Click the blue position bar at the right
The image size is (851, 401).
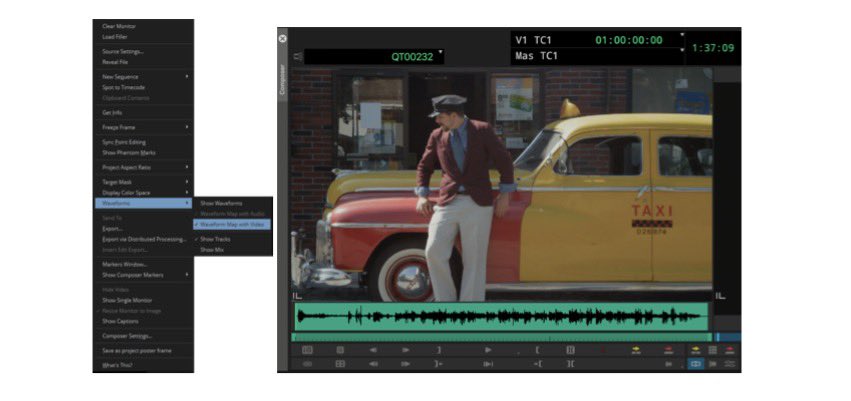click(x=727, y=337)
